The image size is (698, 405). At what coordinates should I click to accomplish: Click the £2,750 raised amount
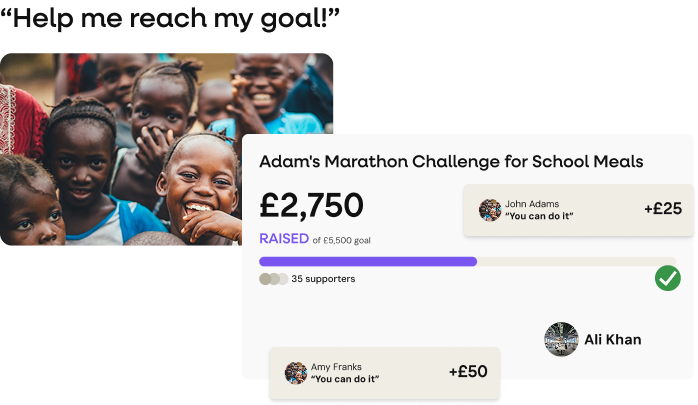[x=311, y=205]
